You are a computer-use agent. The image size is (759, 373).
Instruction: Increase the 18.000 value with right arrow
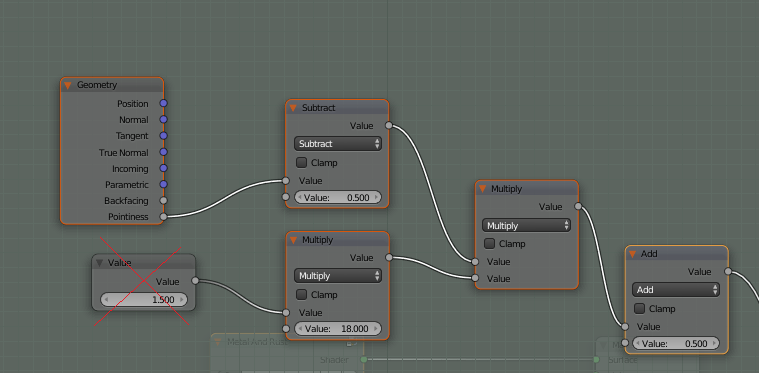click(376, 328)
